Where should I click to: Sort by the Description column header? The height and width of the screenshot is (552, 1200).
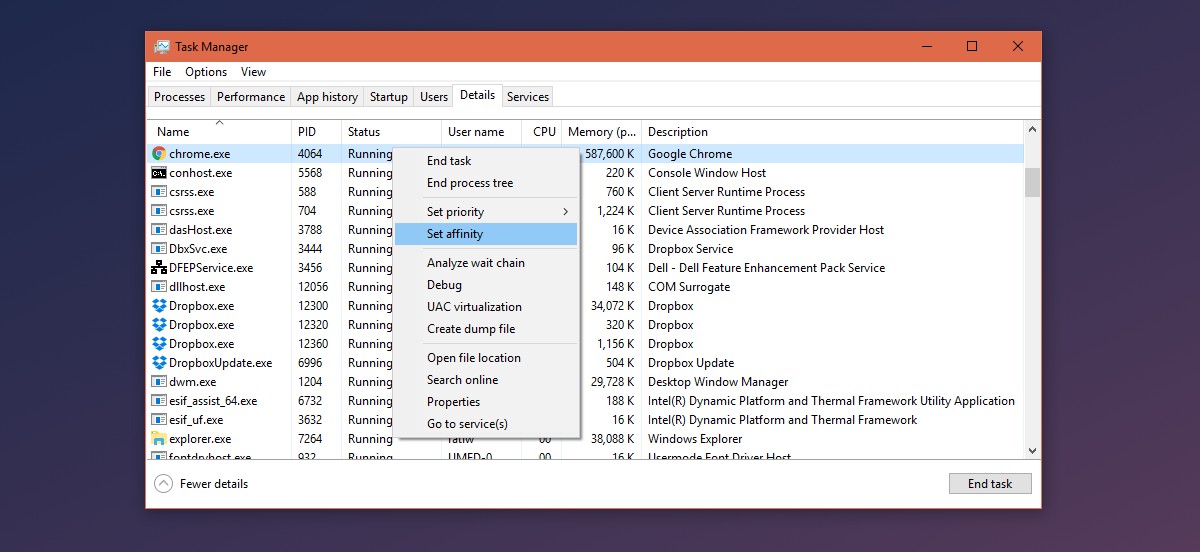(x=833, y=132)
